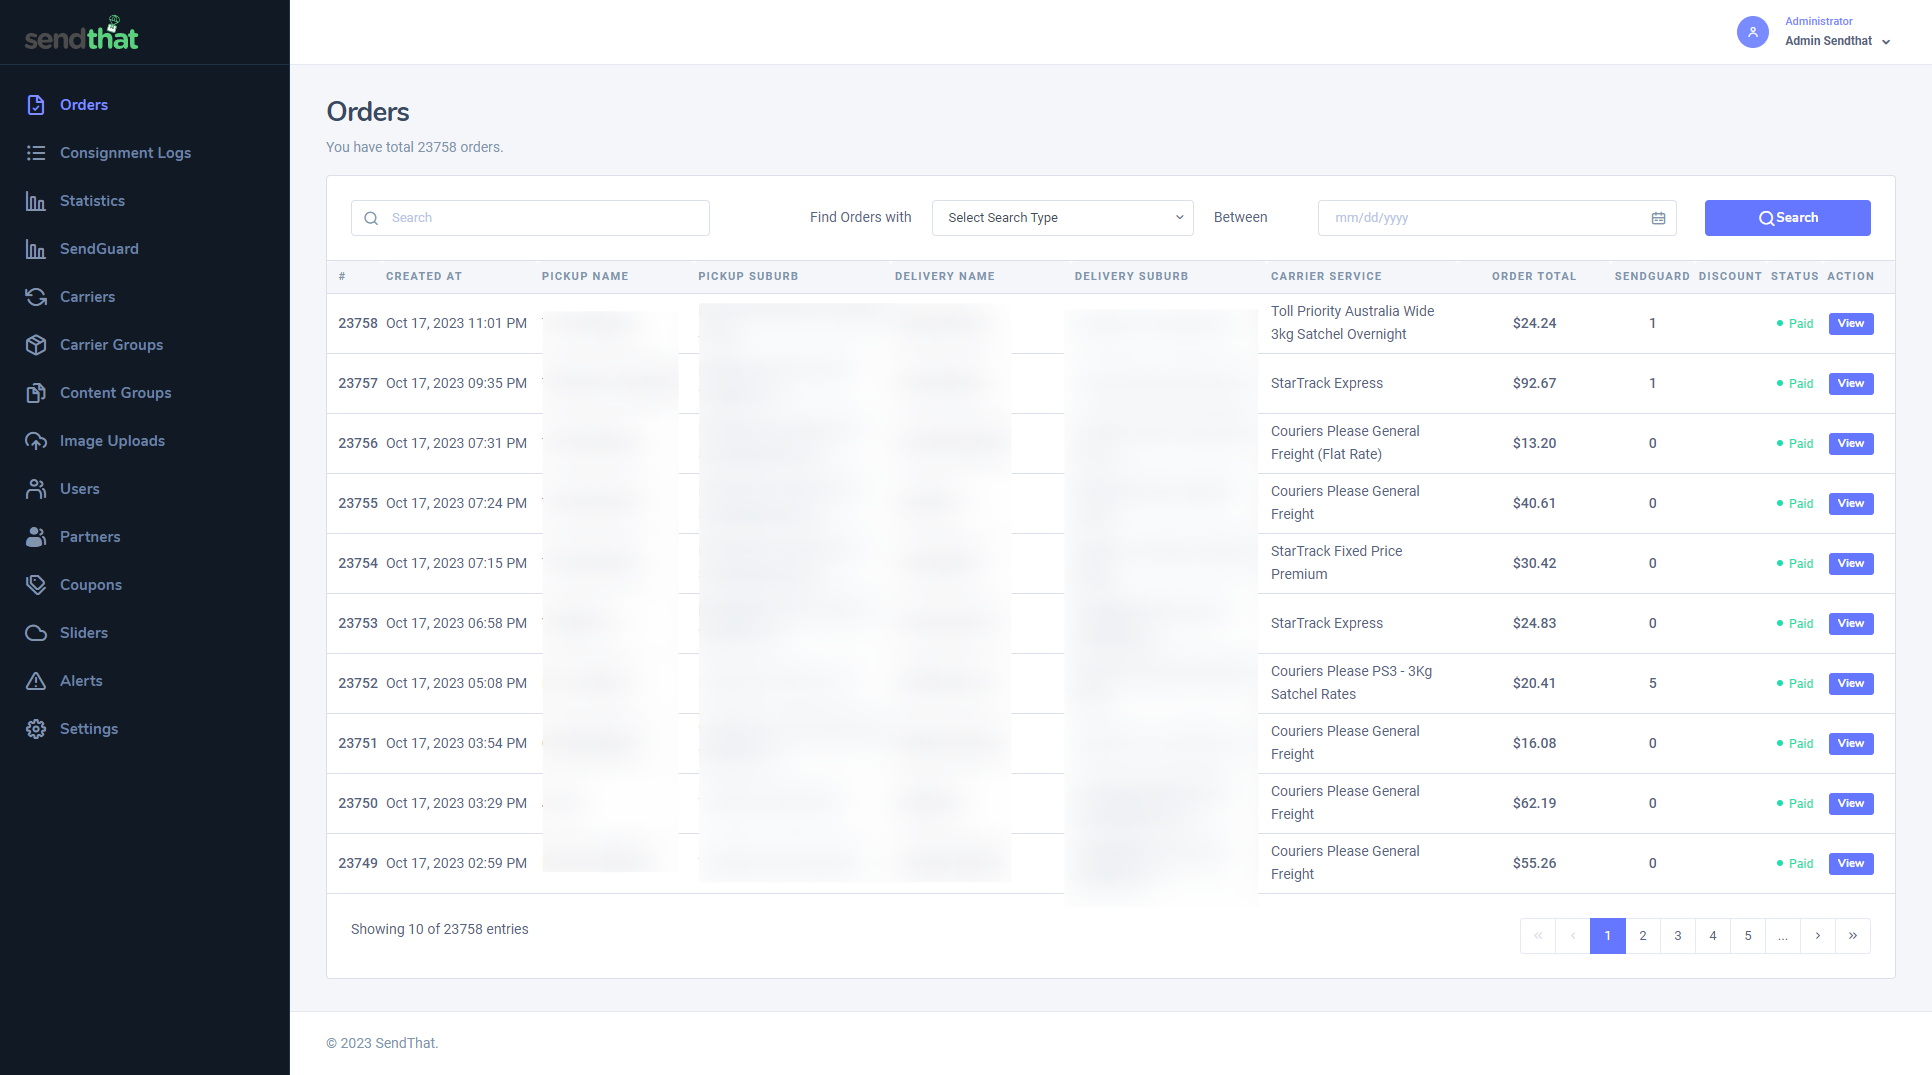Viewport: 1932px width, 1075px height.
Task: Click the magnifier icon in search box
Action: pos(371,218)
